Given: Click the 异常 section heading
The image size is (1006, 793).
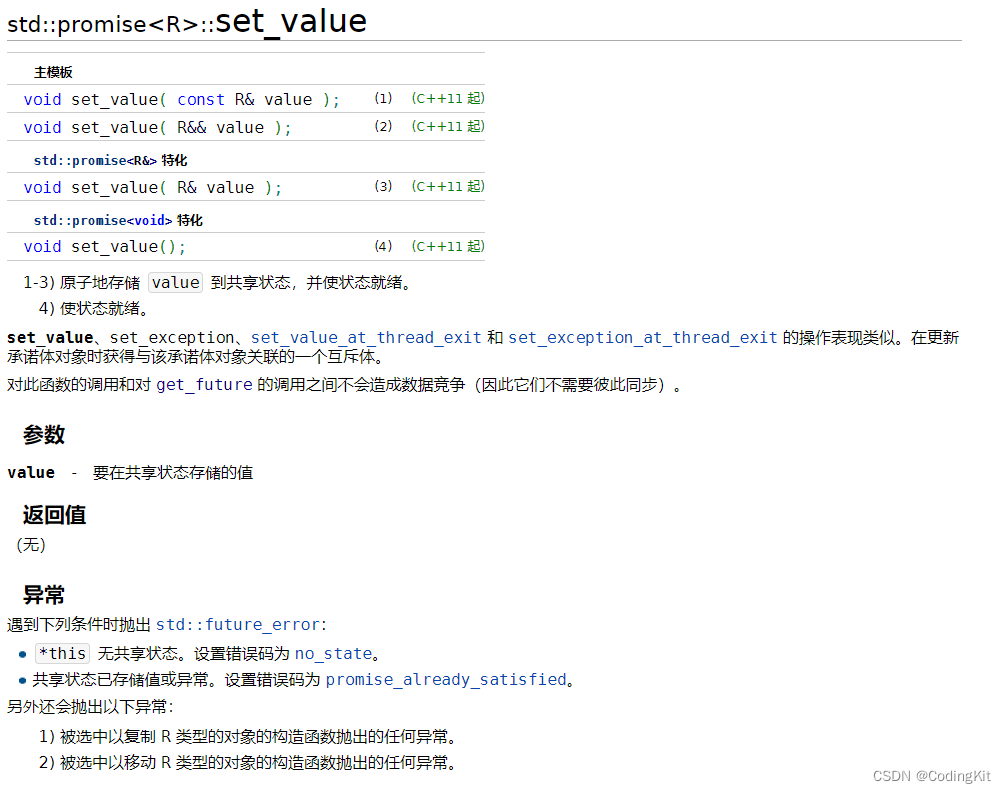Looking at the screenshot, I should pos(44,595).
